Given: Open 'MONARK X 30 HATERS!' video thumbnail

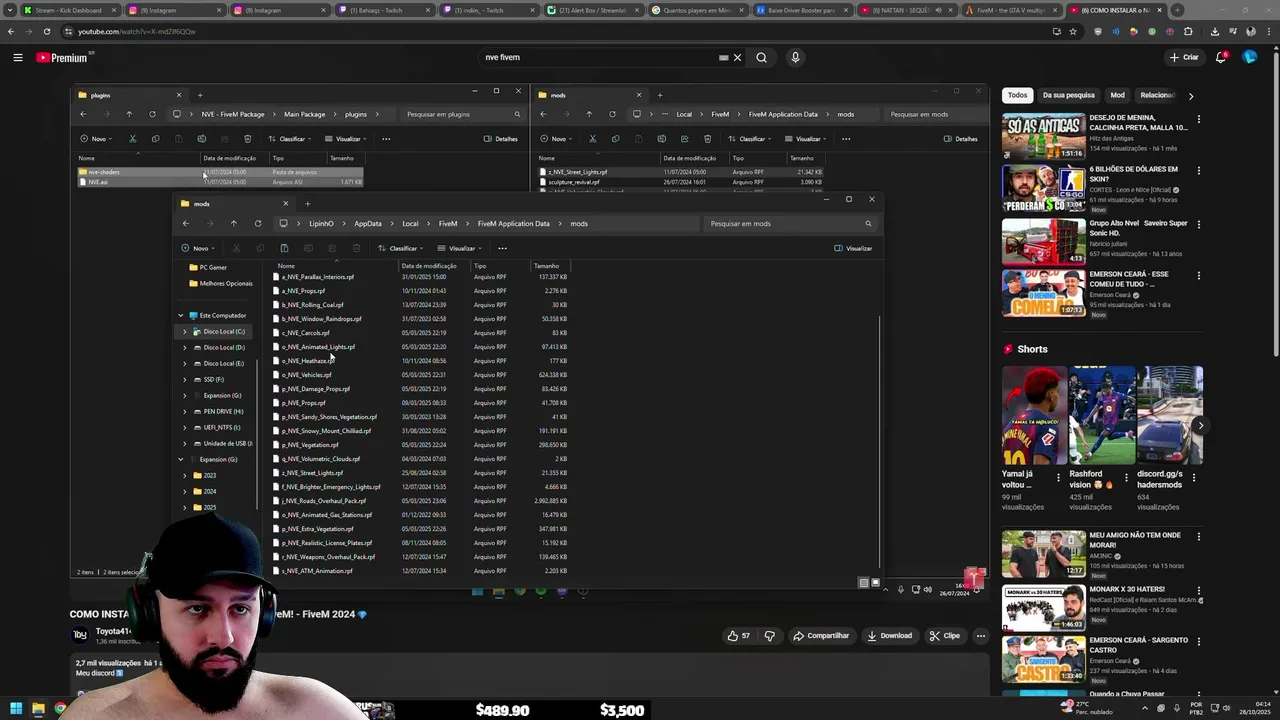Looking at the screenshot, I should (1043, 607).
